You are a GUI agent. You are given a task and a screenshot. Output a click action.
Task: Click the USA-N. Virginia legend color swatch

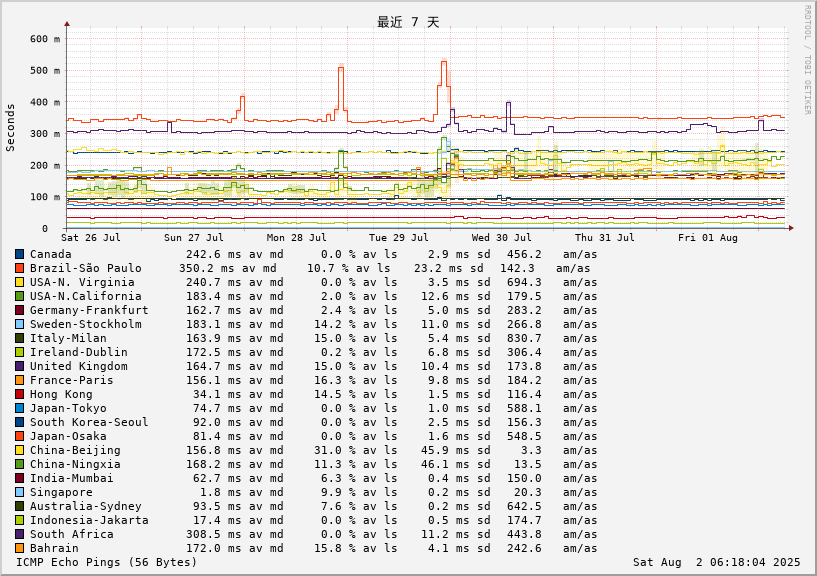pos(19,283)
